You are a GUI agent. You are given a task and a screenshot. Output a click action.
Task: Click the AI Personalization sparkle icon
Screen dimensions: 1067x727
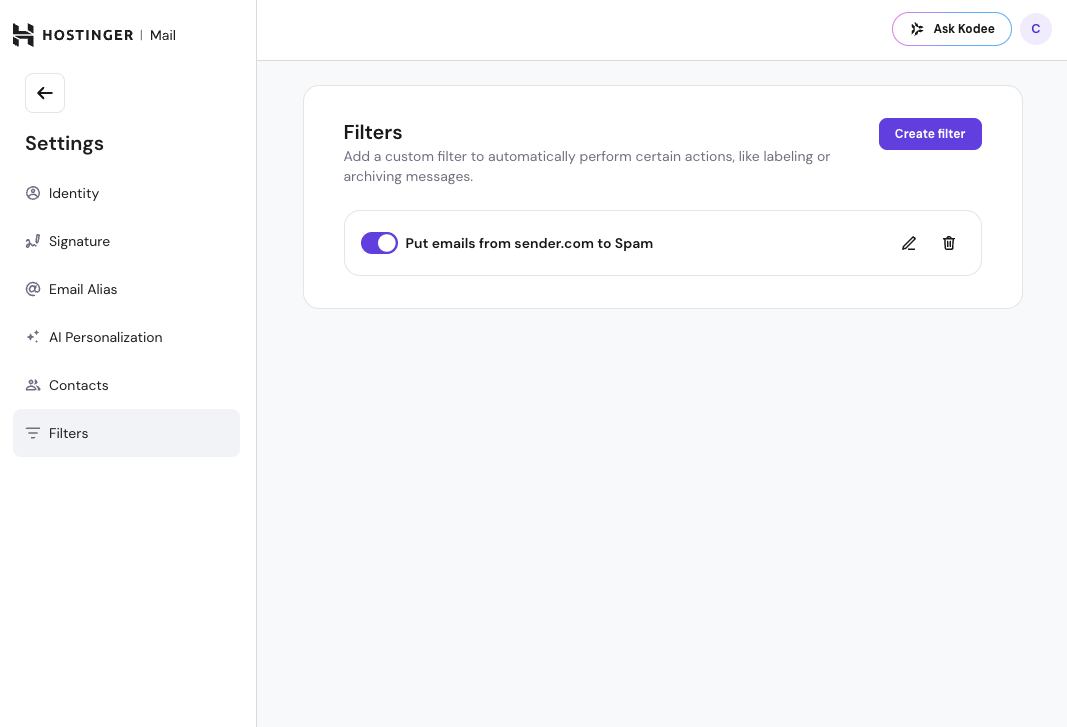[33, 337]
